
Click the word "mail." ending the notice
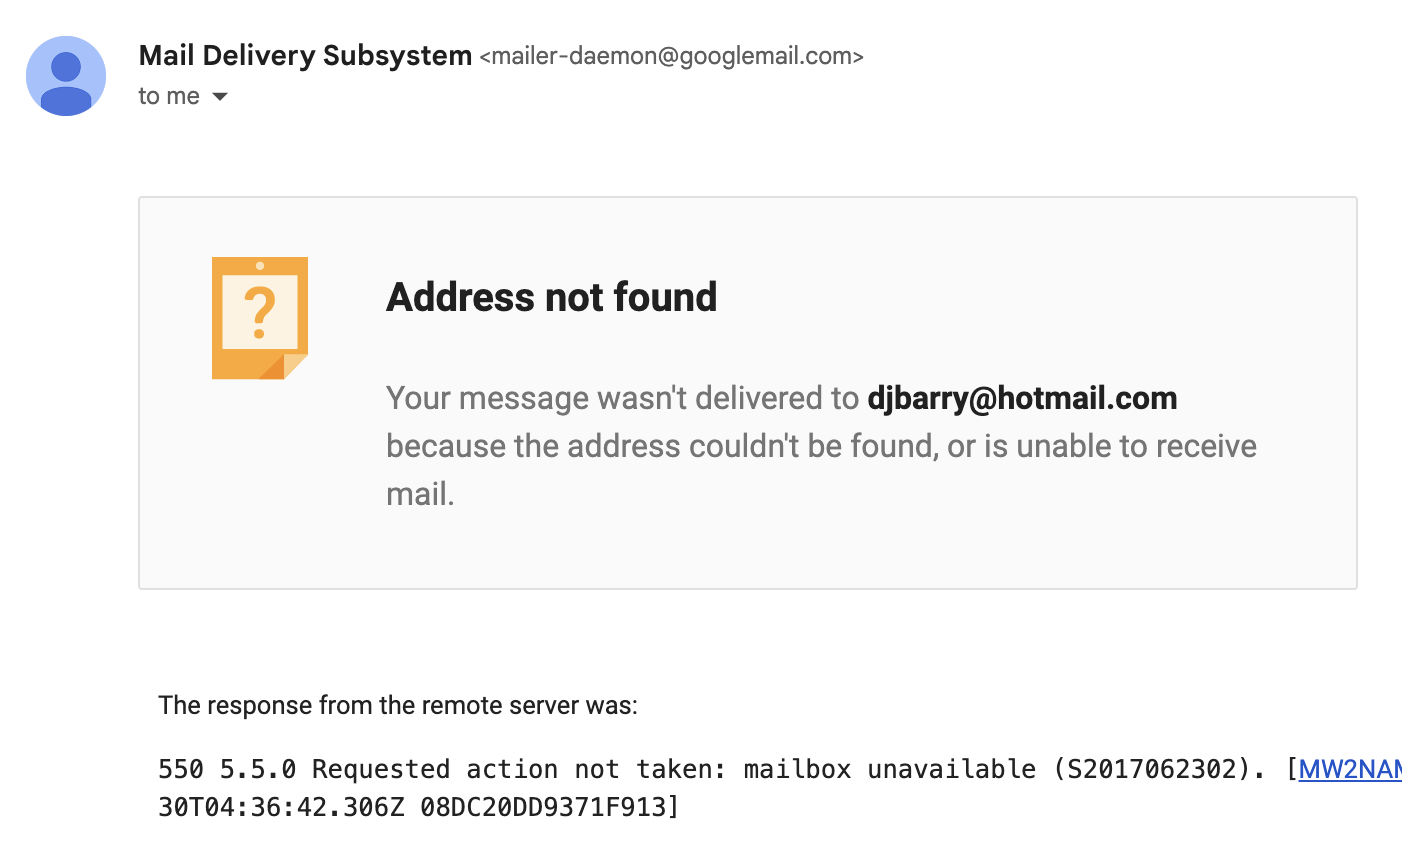[x=420, y=494]
